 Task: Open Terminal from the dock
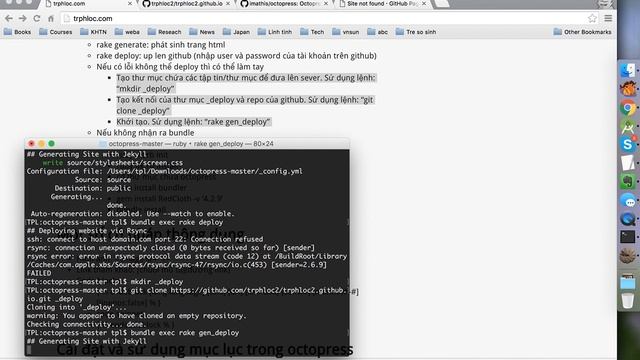[x=628, y=237]
